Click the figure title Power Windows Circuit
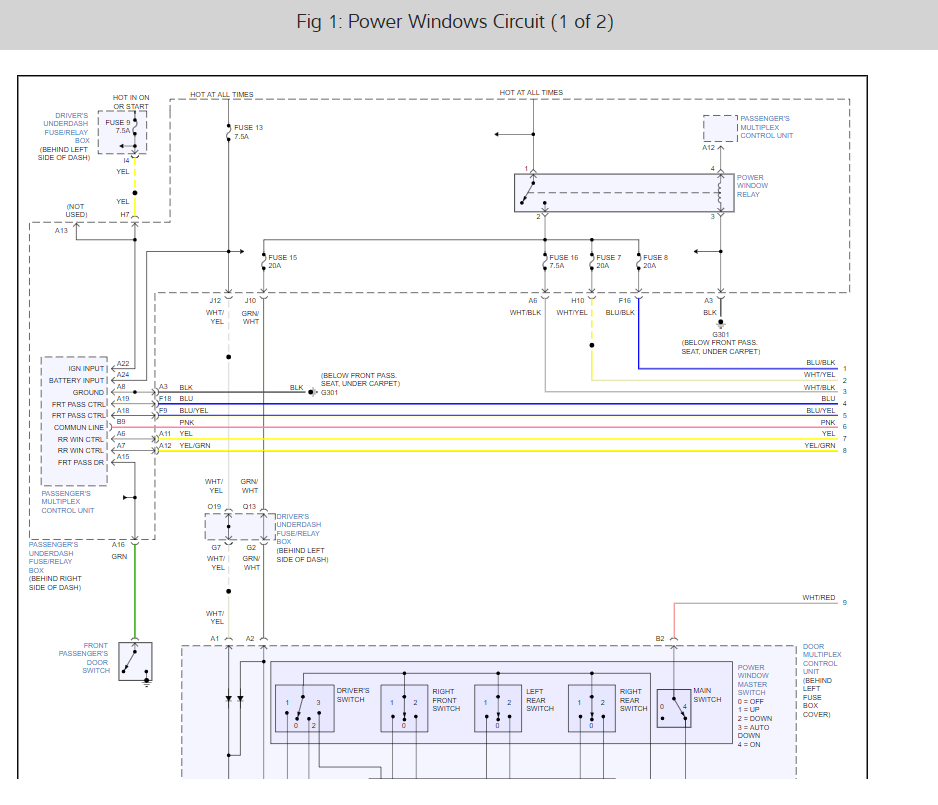Viewport: 938px width, 805px height. 455,22
